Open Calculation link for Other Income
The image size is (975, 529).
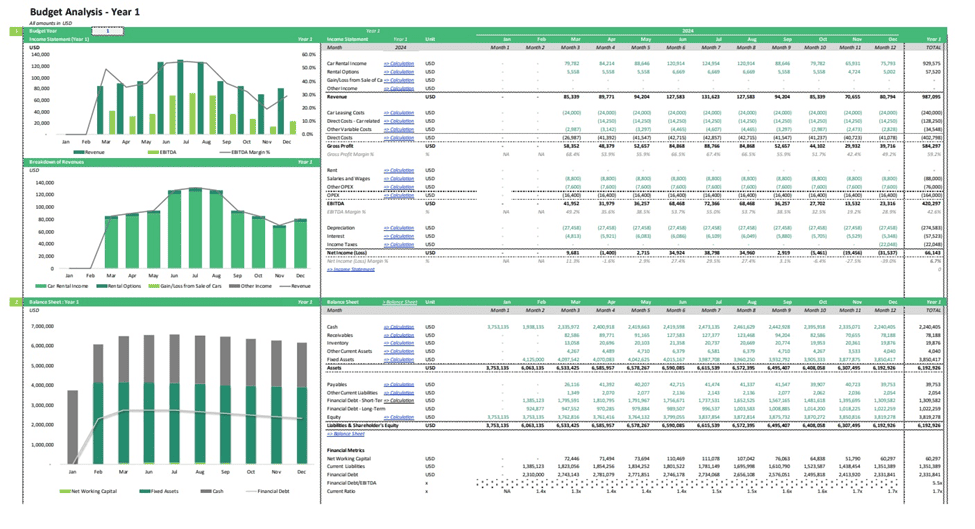pos(399,88)
